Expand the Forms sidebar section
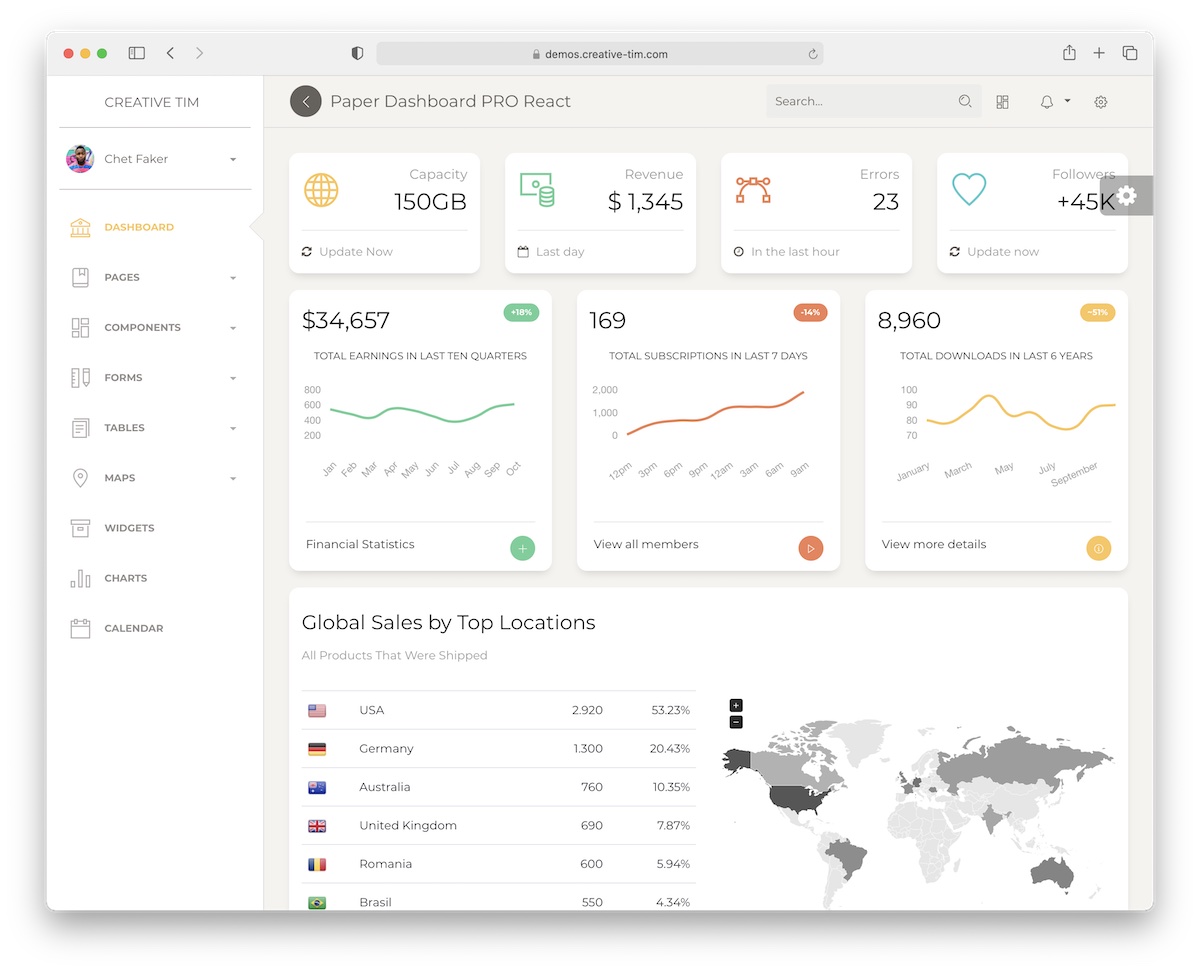Viewport: 1200px width, 972px height. [x=123, y=377]
